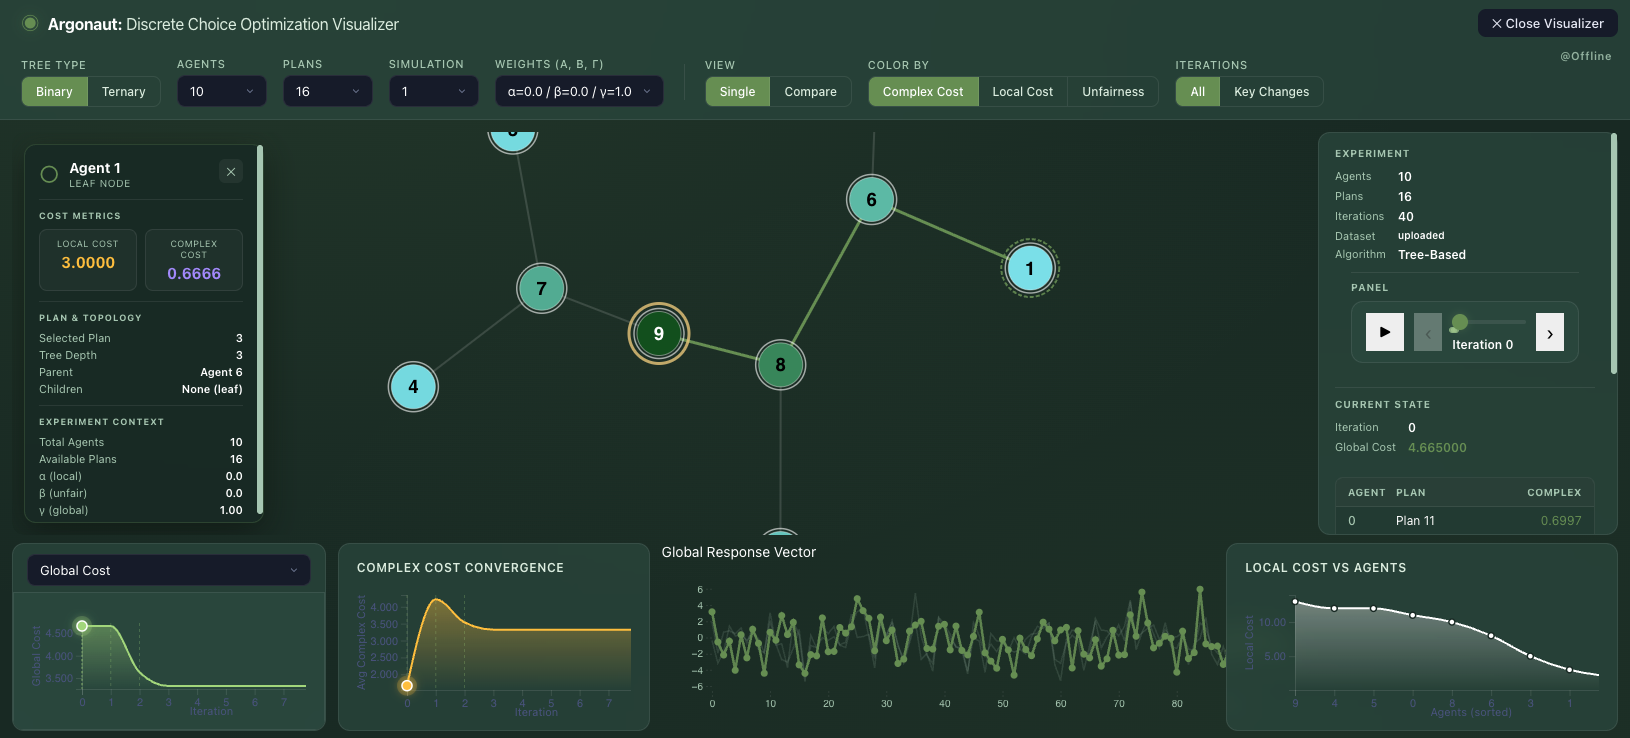This screenshot has height=738, width=1630.
Task: Click the 'Parent Agent 6' row
Action: click(x=141, y=372)
